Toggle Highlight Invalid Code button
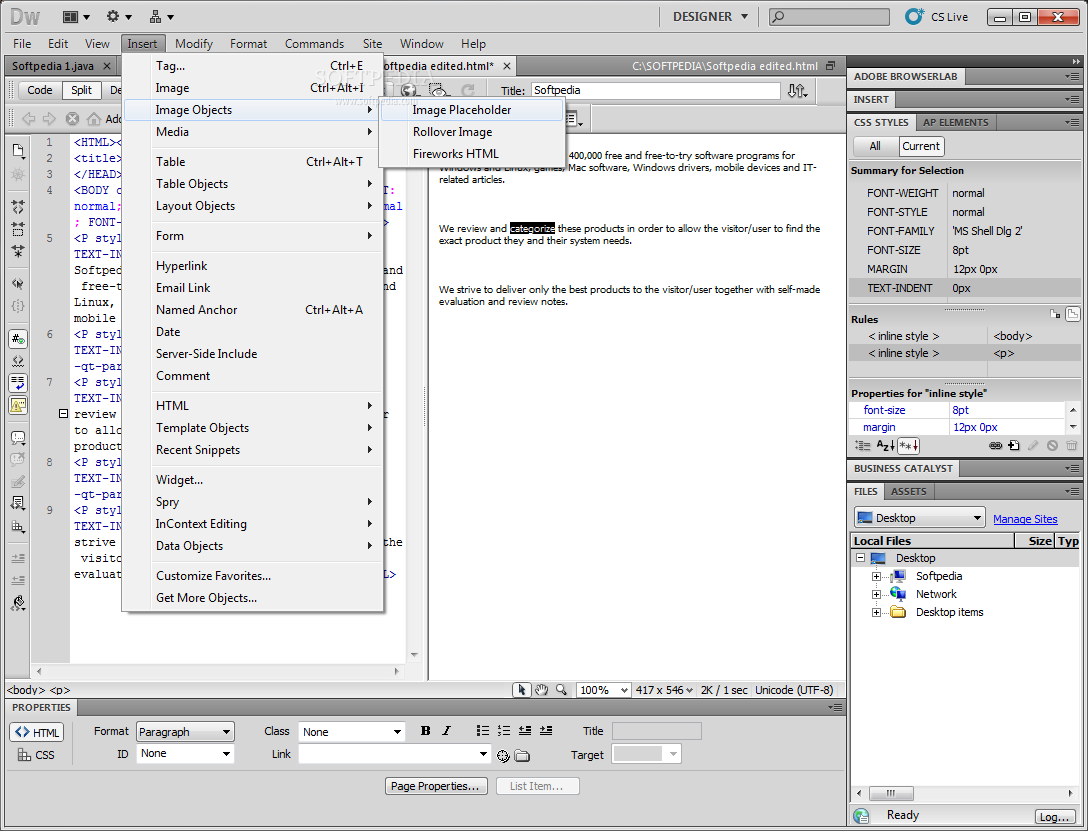 point(18,361)
